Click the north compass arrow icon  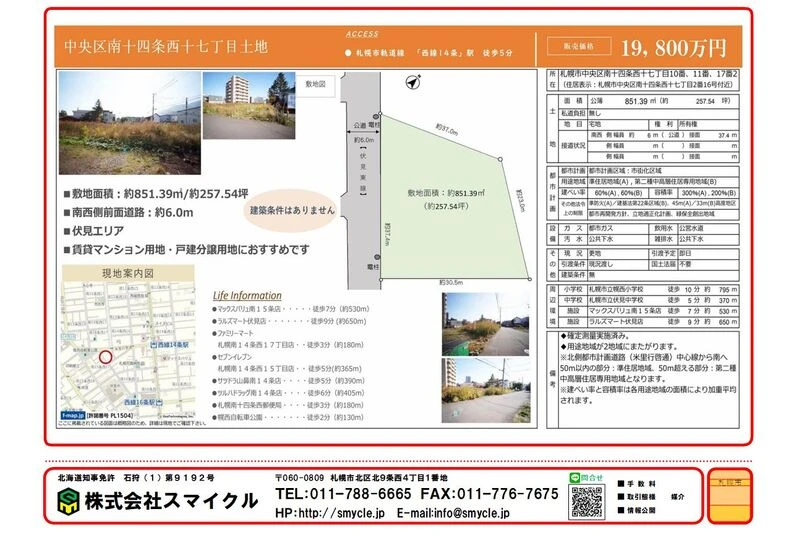413,82
